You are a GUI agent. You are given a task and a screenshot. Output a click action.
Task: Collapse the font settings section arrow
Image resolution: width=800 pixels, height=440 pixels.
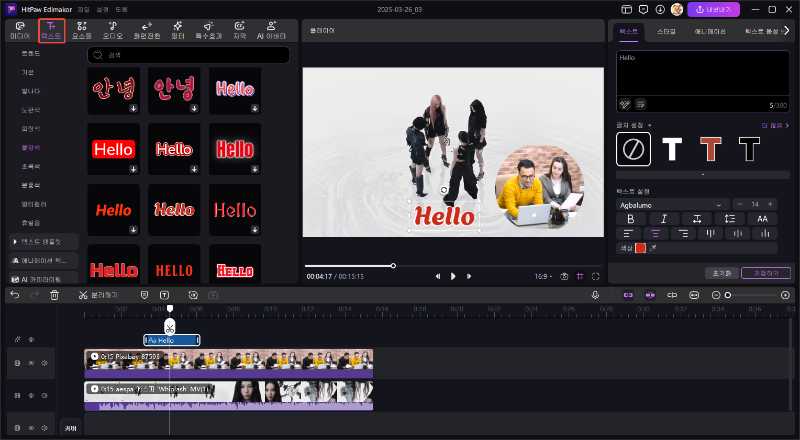[649, 126]
